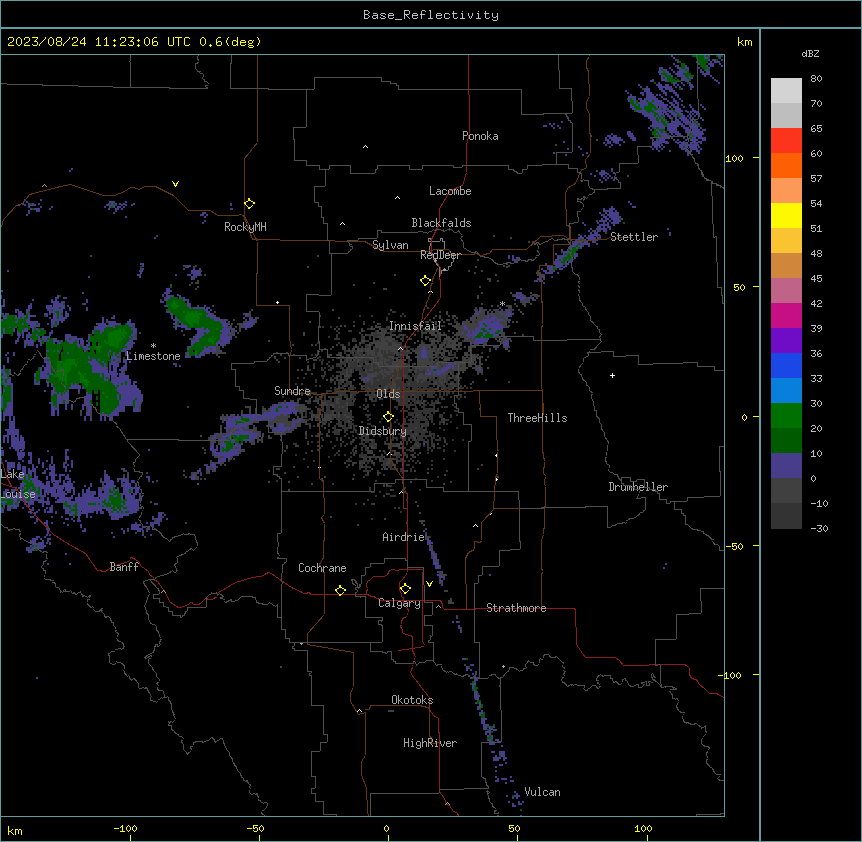Click the Drumheller label
Viewport: 862px width, 842px height.
click(x=638, y=487)
